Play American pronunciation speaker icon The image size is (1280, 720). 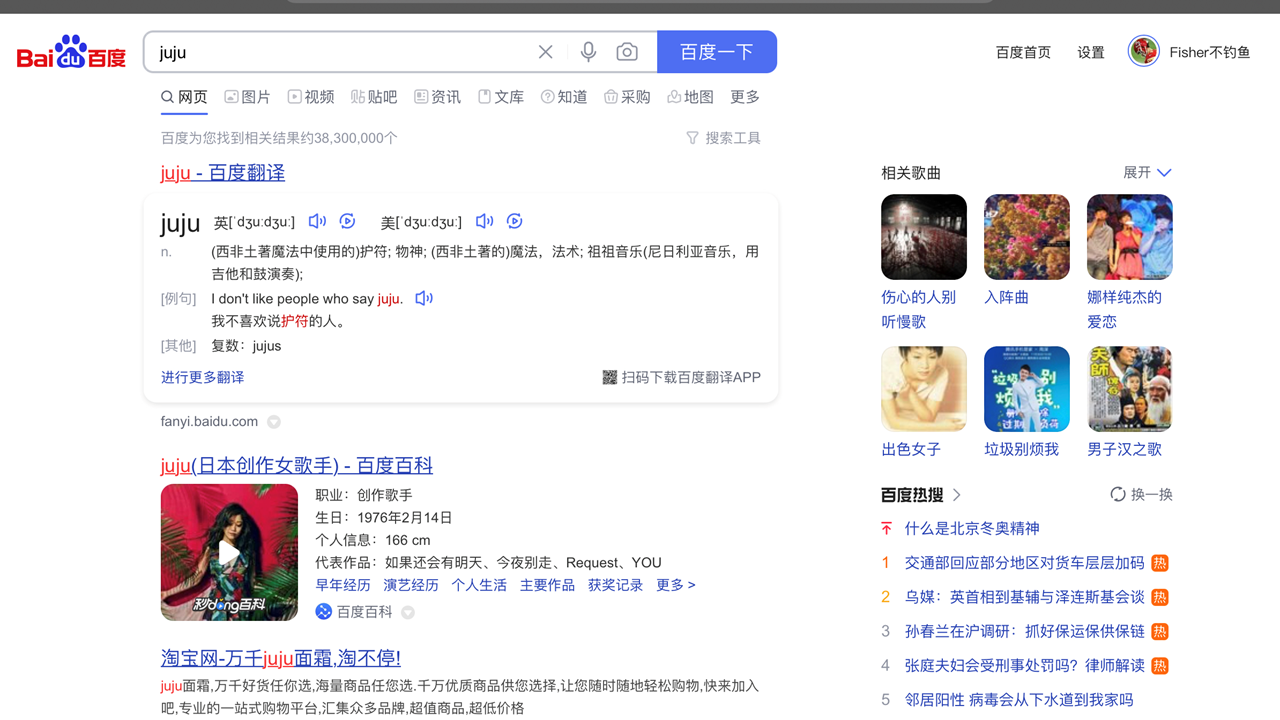(x=484, y=221)
